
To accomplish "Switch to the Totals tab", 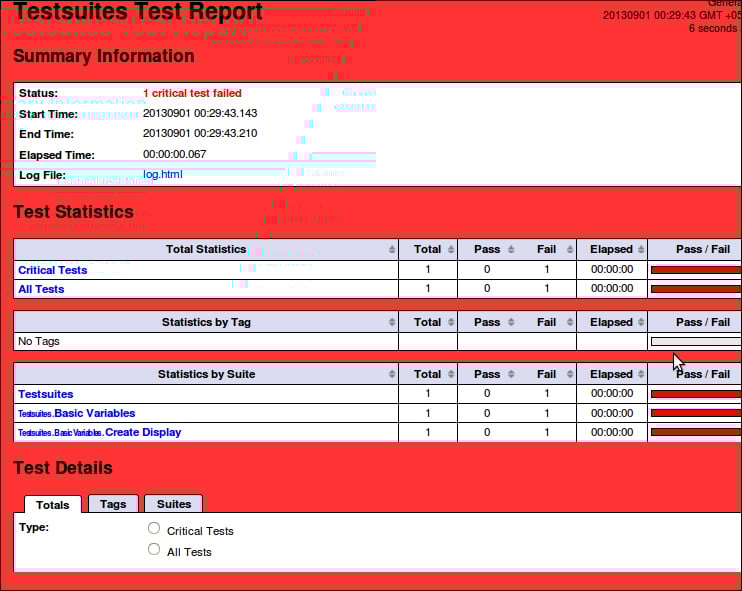I will [53, 505].
